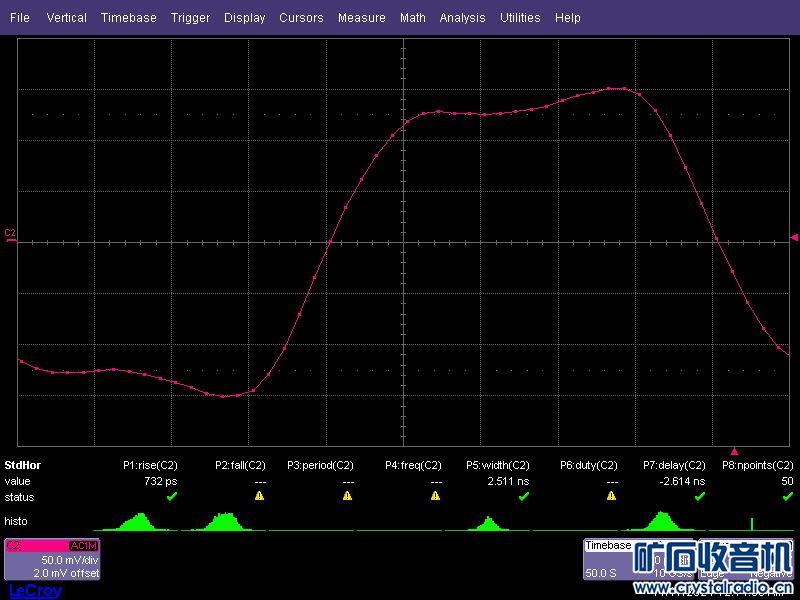
Task: Click the P2 fall warning status icon
Action: 259,496
